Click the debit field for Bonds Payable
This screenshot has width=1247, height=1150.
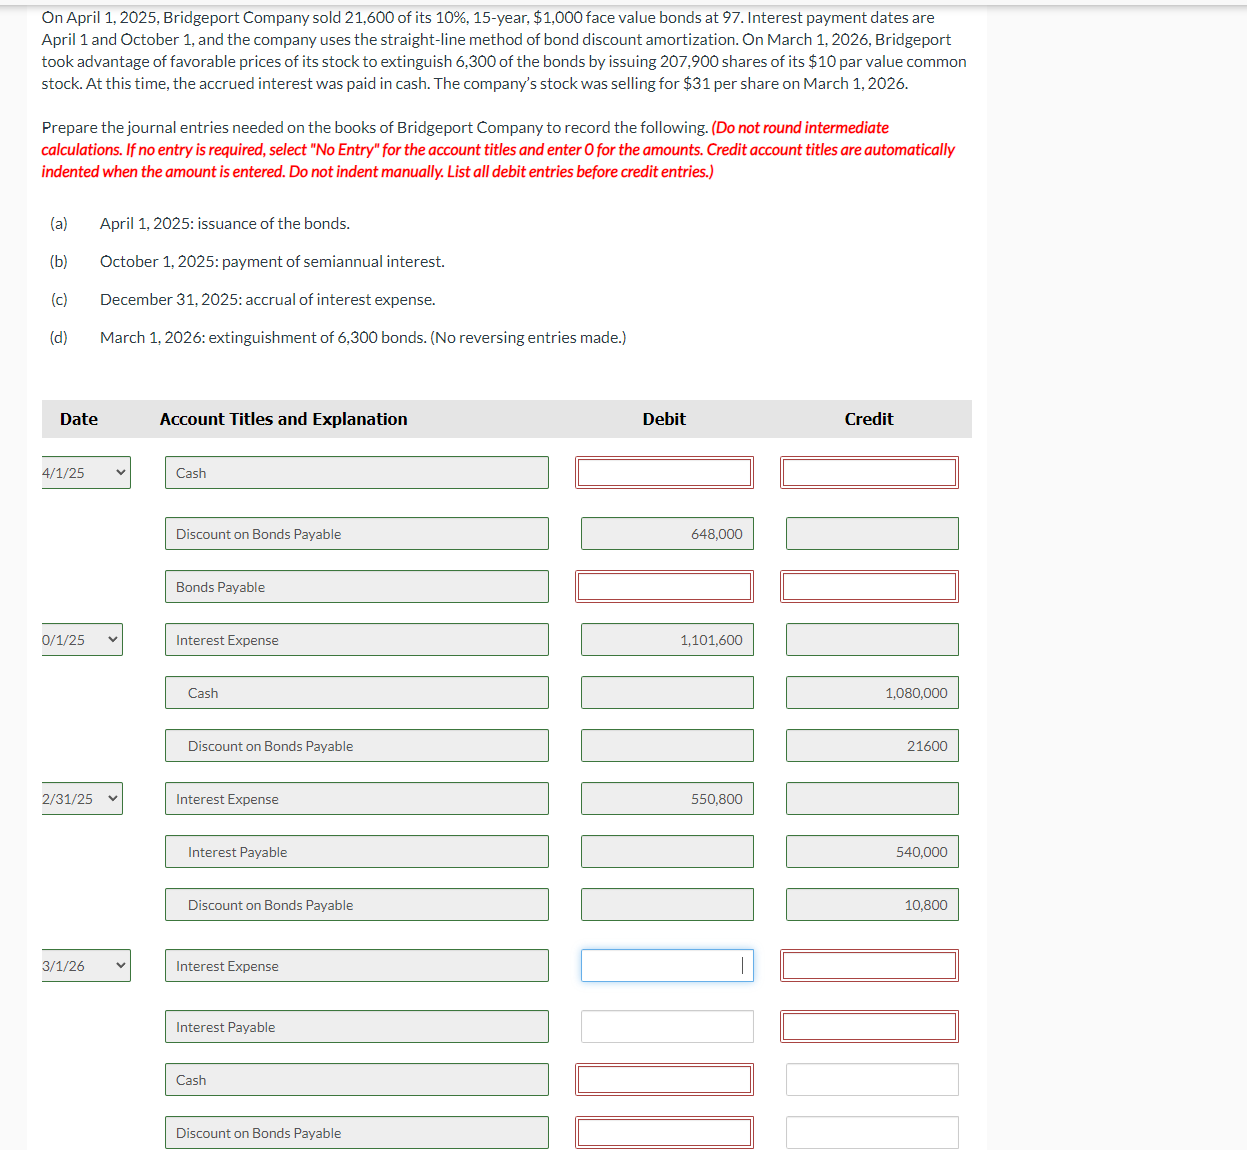pos(665,587)
